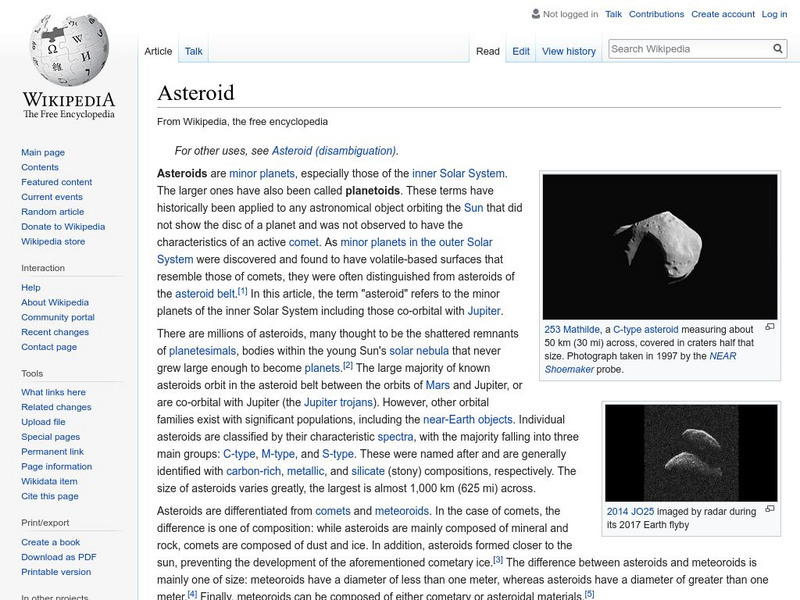Click Related changes

pyautogui.click(x=56, y=407)
